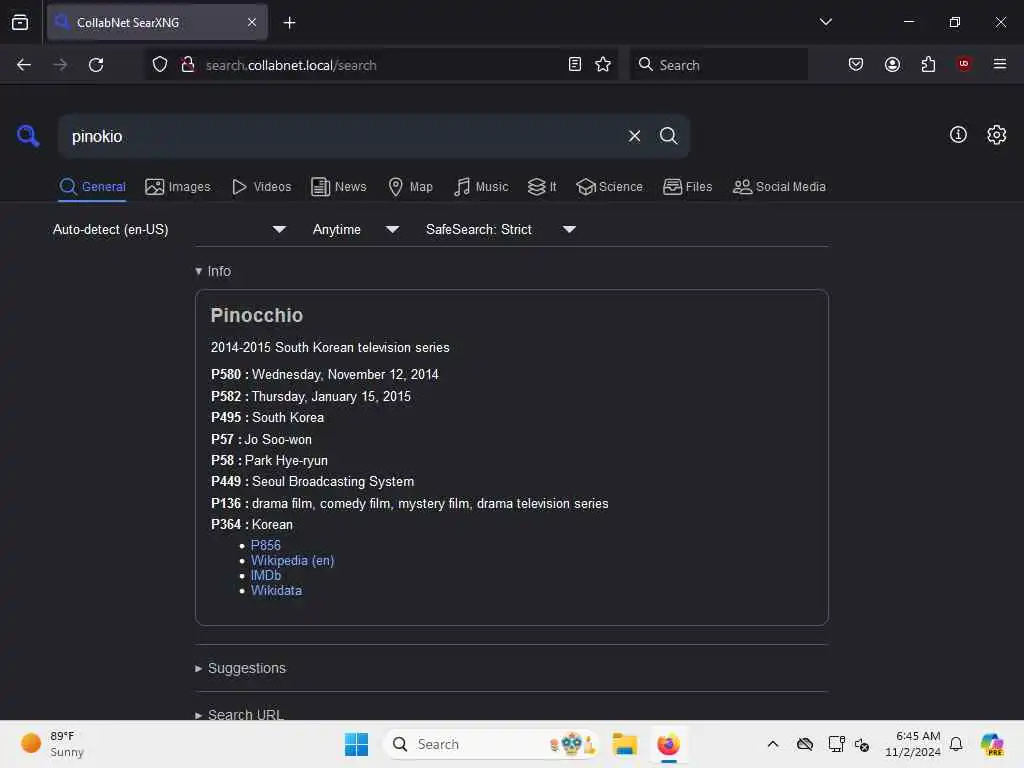Click the text 'Park Hye-ryun'
Viewport: 1024px width, 768px height.
click(286, 460)
